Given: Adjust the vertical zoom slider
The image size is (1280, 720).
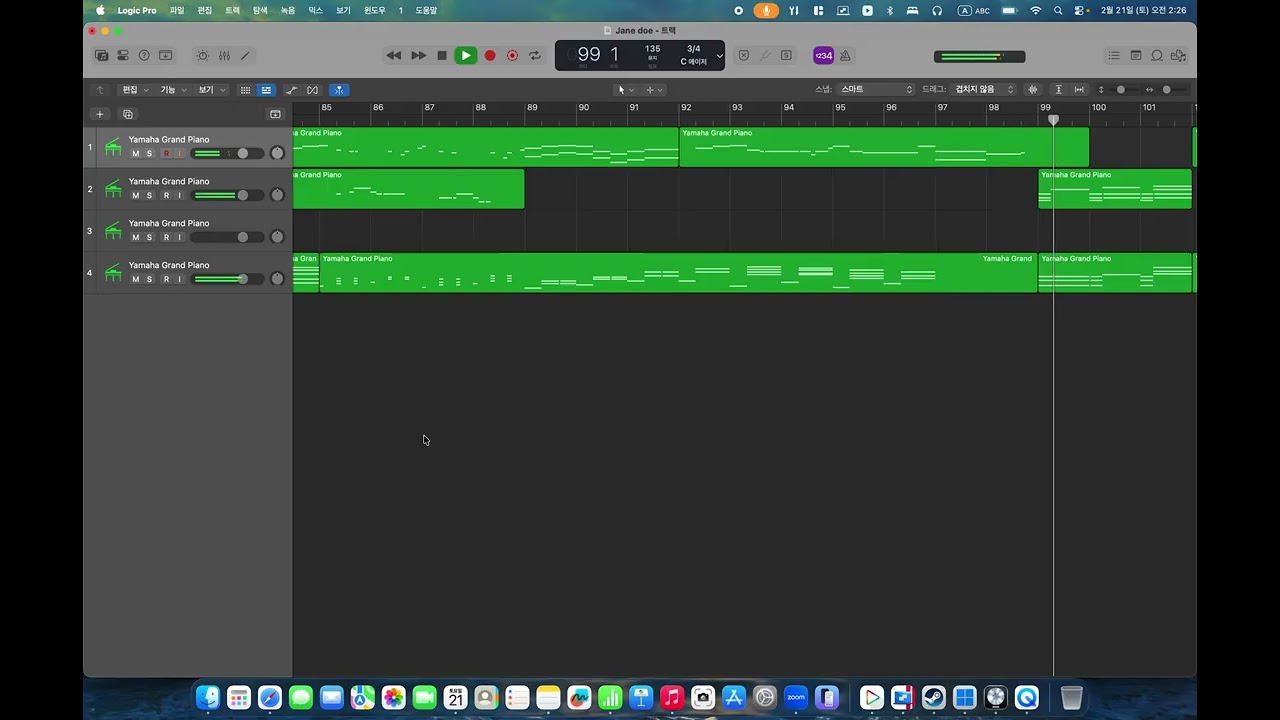Looking at the screenshot, I should (1120, 90).
